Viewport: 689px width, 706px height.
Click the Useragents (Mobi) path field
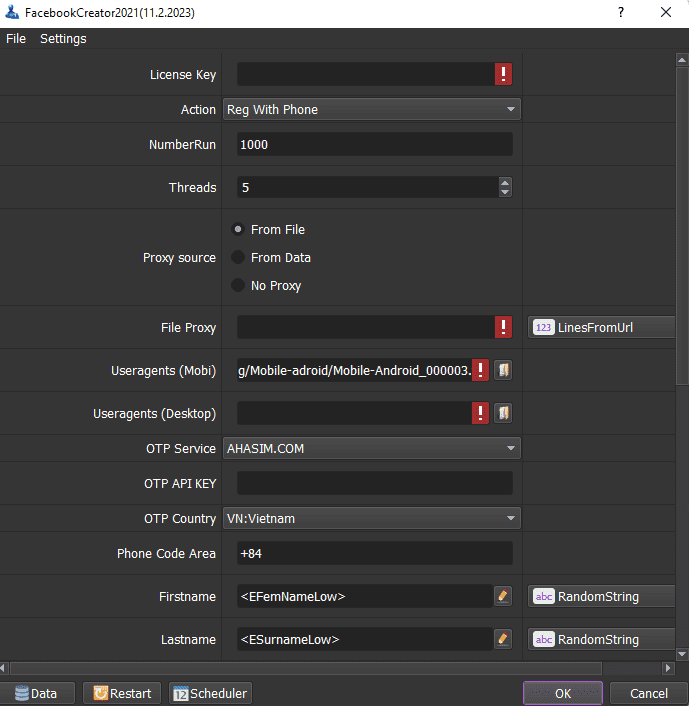click(354, 370)
